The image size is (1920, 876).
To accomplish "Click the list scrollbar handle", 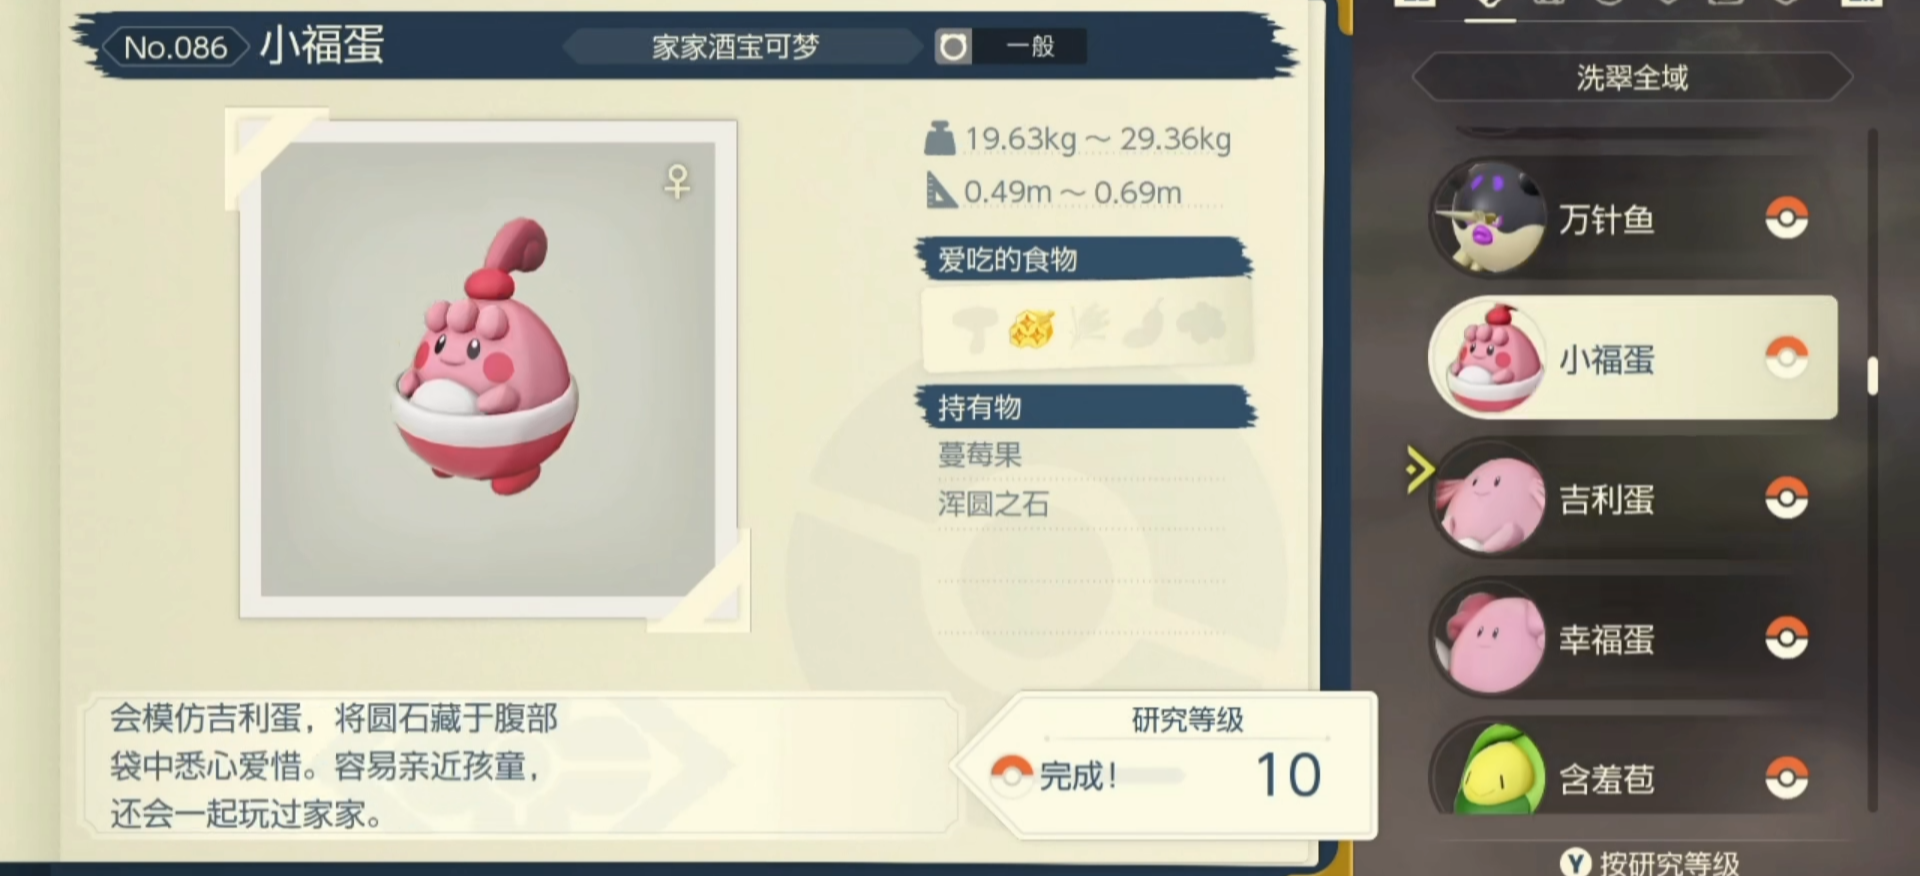I will 1872,376.
